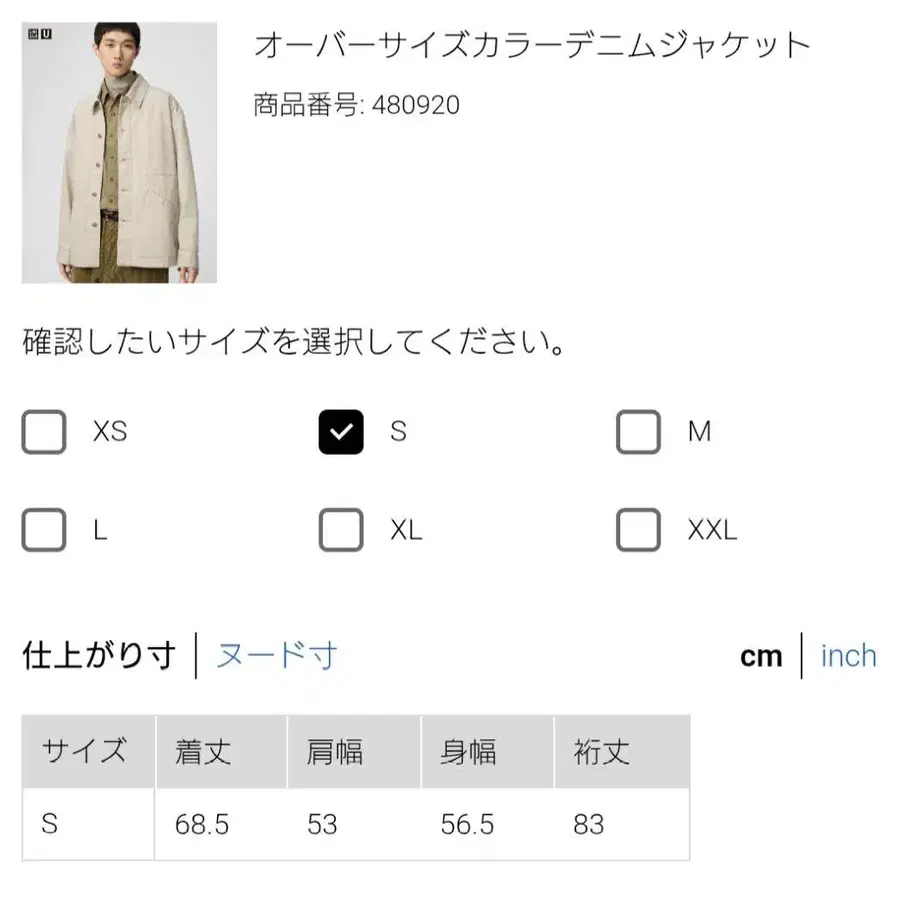Switch units to inch
The width and height of the screenshot is (900, 900).
847,655
